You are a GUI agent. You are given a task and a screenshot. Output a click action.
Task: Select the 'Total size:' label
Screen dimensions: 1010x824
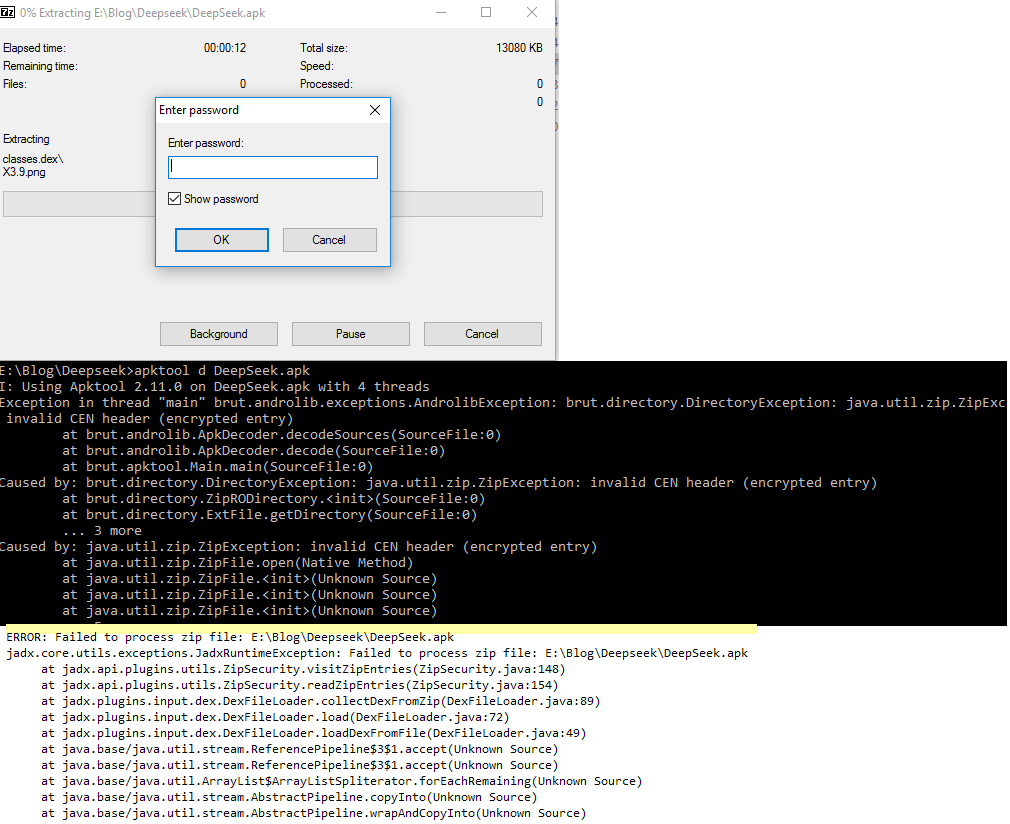click(x=324, y=48)
